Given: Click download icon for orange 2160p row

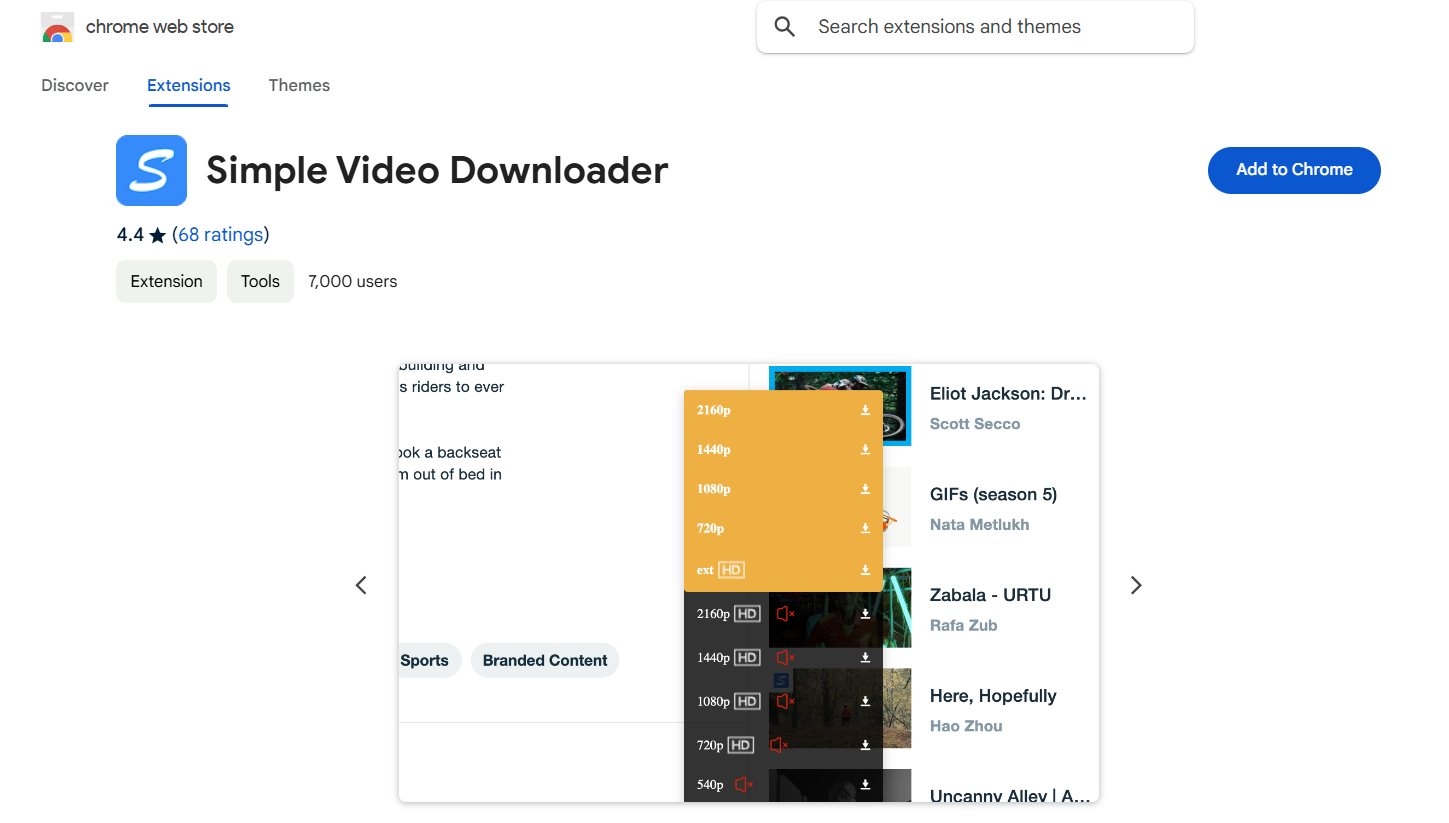Looking at the screenshot, I should 865,410.
